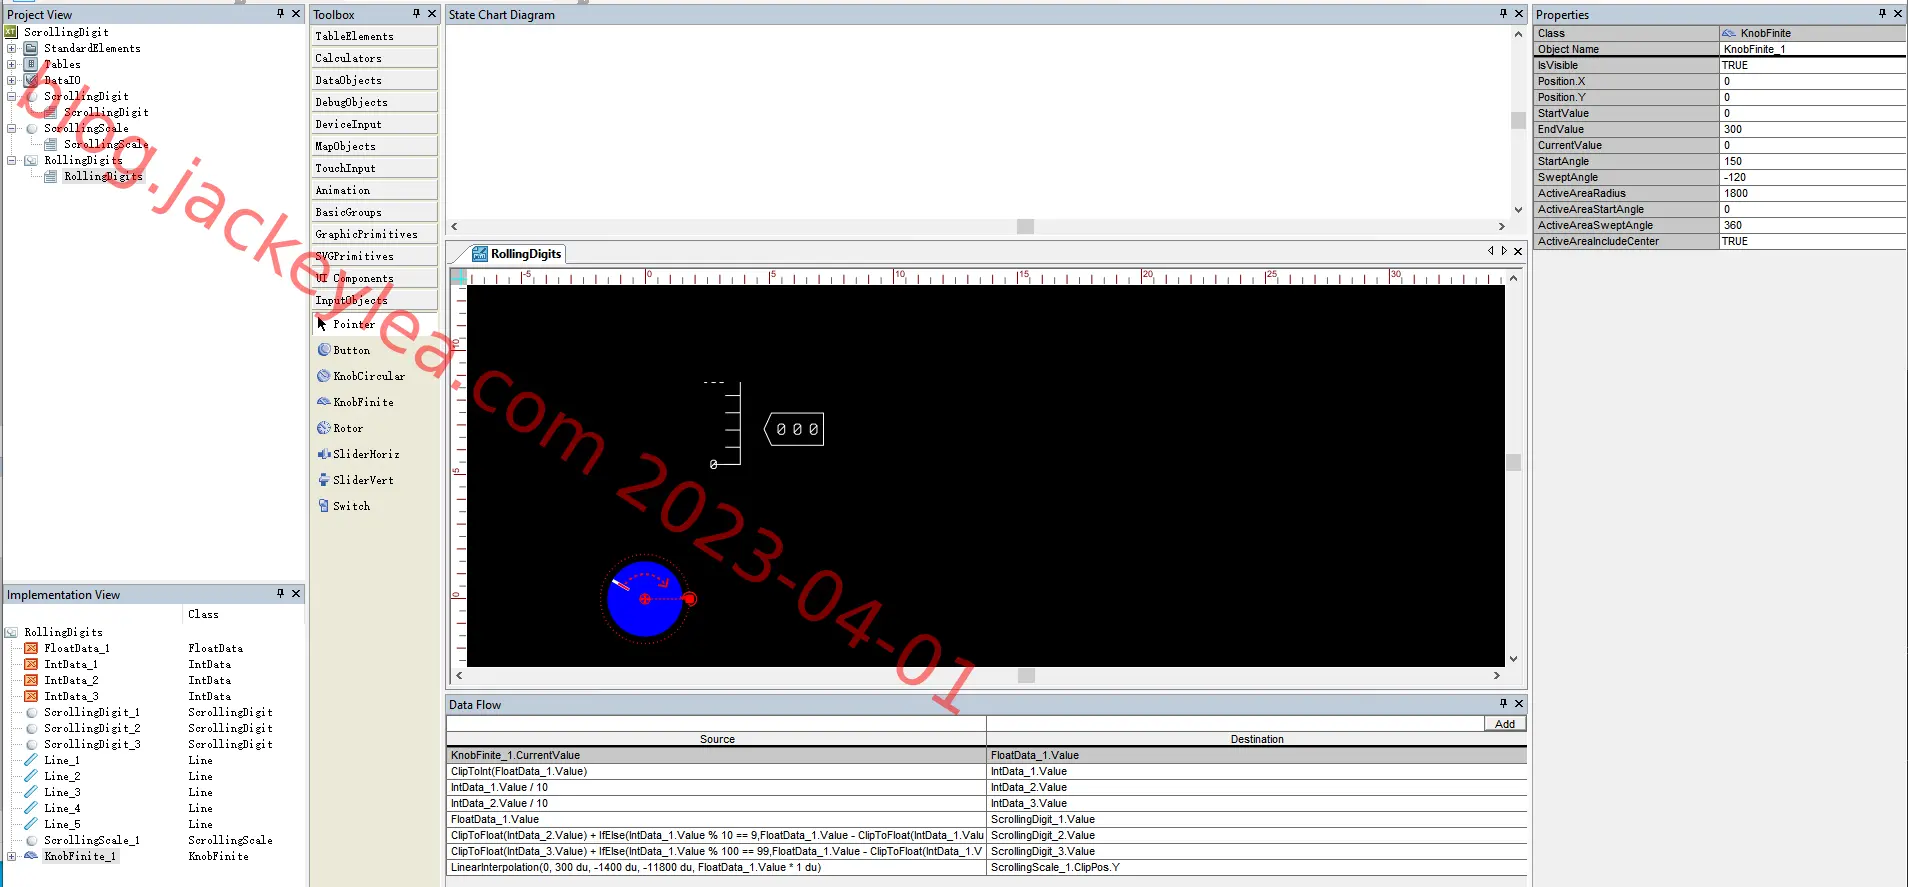
Task: Choose the SliderVert toolbox item
Action: pos(355,480)
